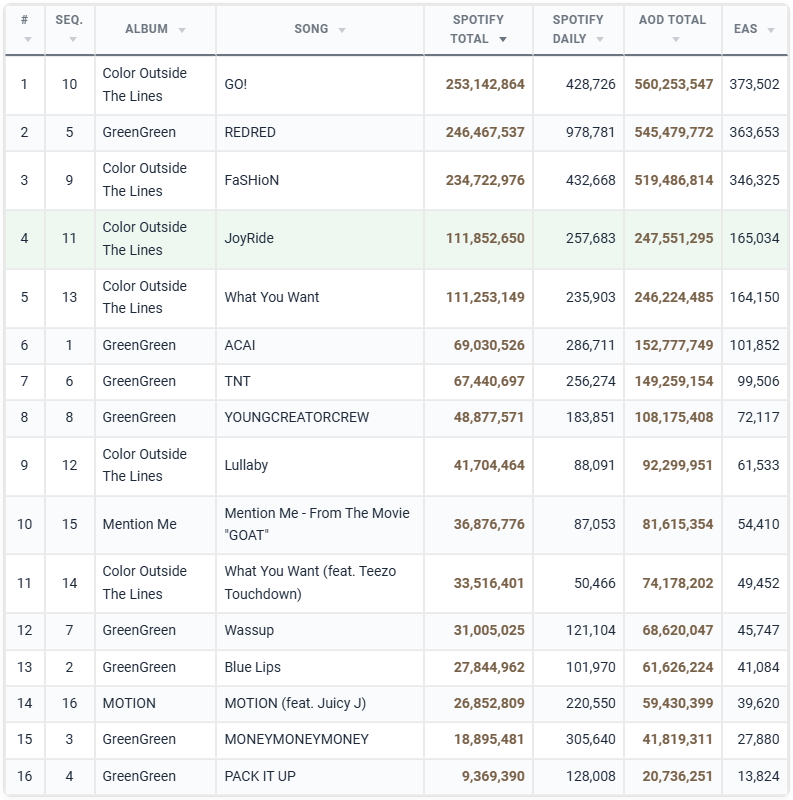This screenshot has width=793, height=800.
Task: Click EAS value 13,824
Action: (758, 776)
